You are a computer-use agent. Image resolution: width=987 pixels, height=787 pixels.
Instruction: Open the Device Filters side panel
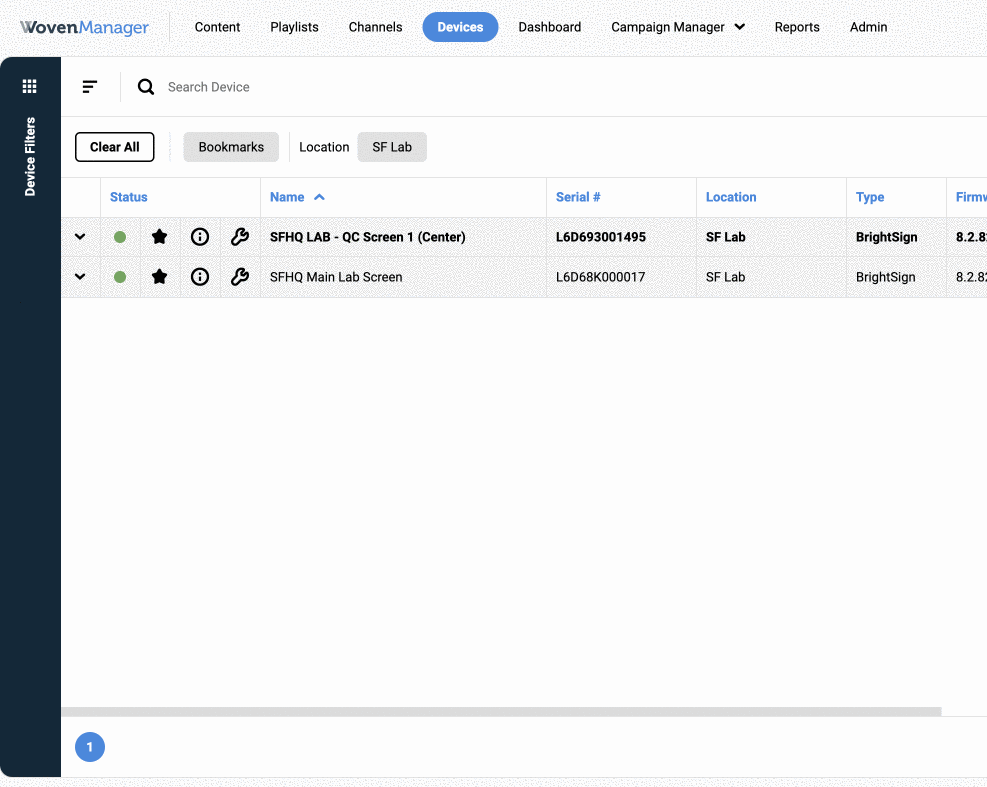30,156
